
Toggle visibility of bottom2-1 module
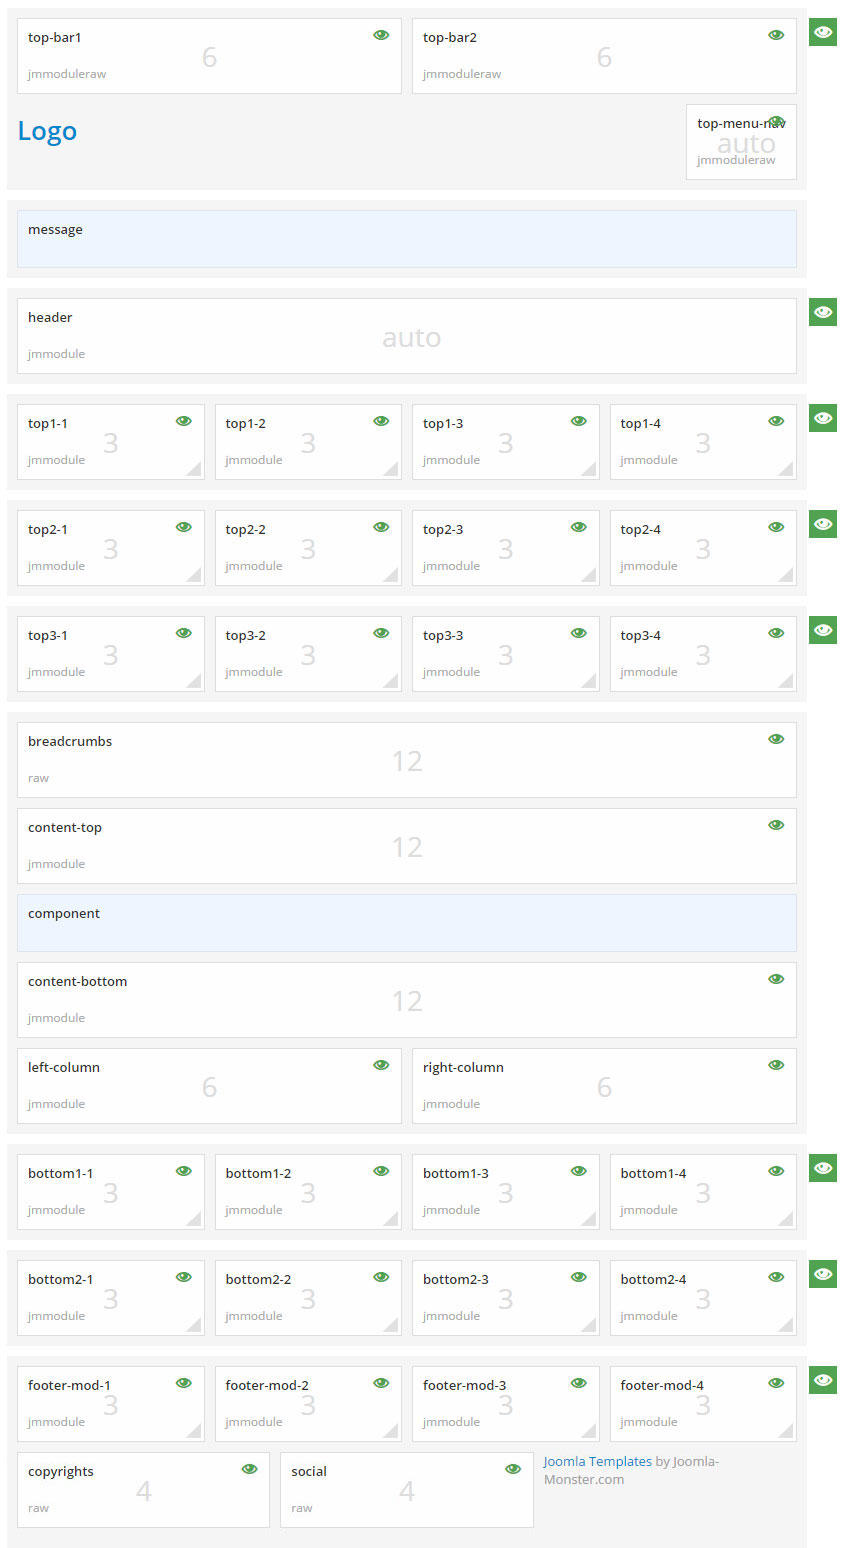184,1277
